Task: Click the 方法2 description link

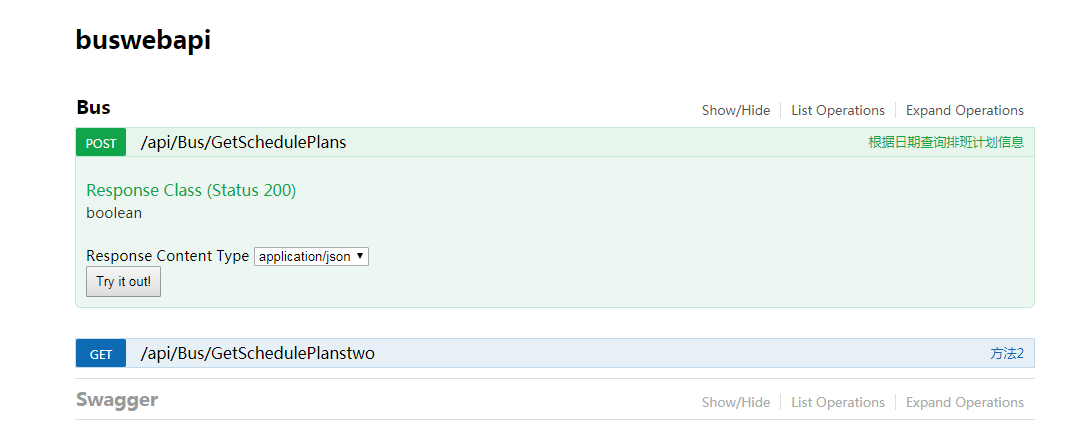Action: point(1006,353)
